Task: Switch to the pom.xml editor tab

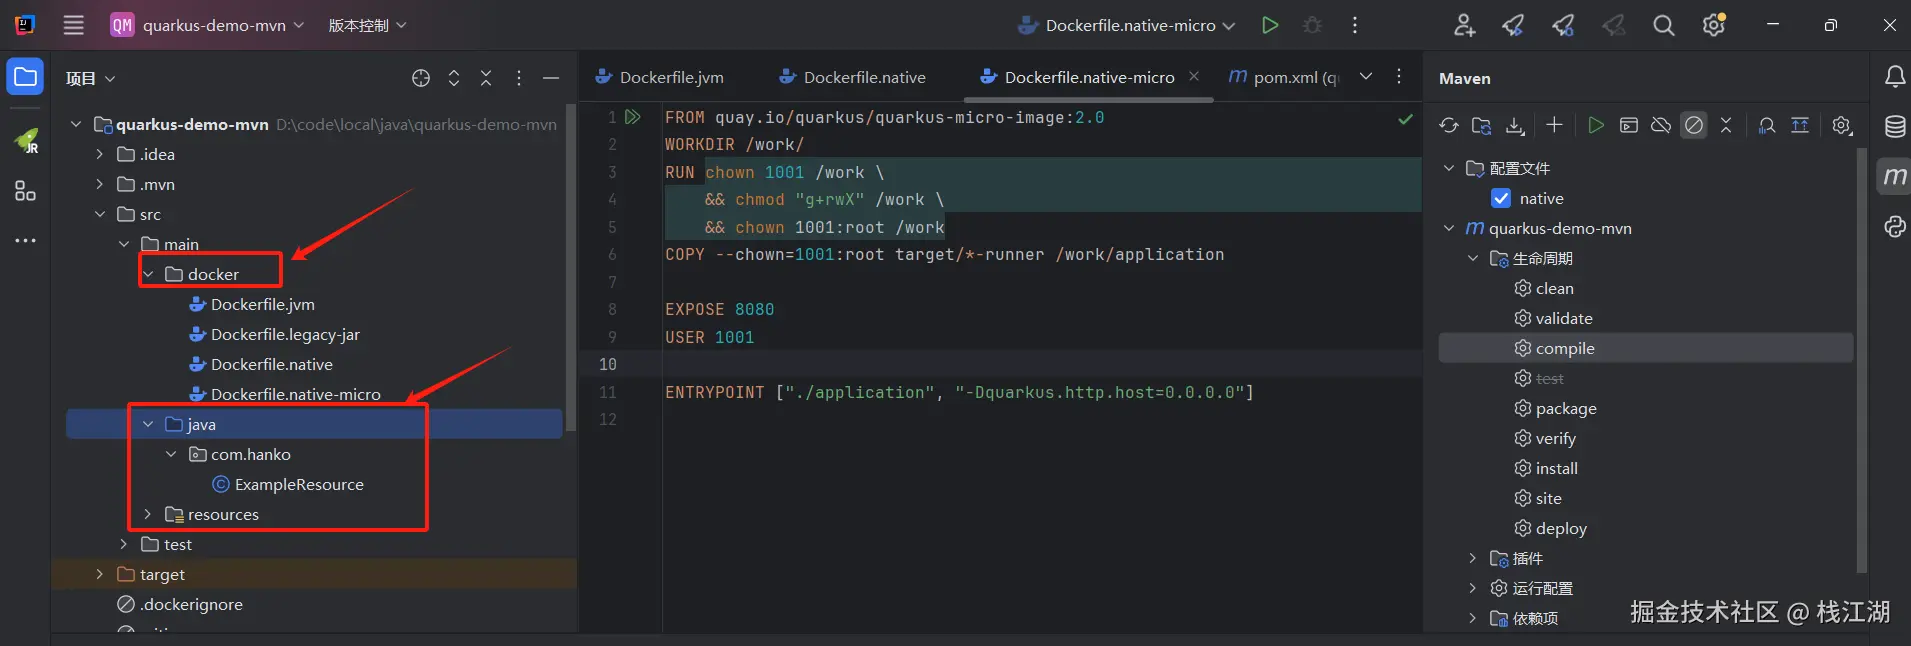Action: pos(1285,77)
